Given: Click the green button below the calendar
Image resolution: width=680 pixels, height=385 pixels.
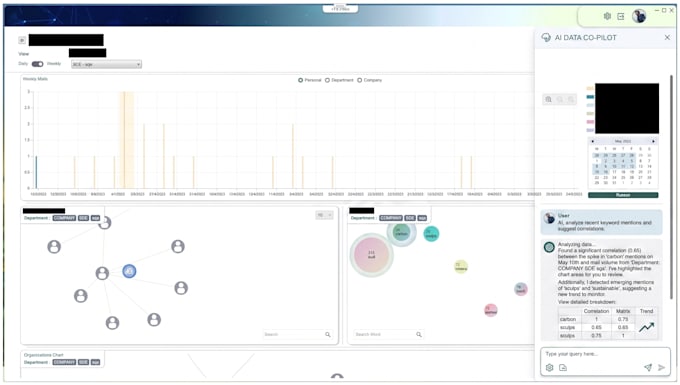Looking at the screenshot, I should (x=623, y=195).
